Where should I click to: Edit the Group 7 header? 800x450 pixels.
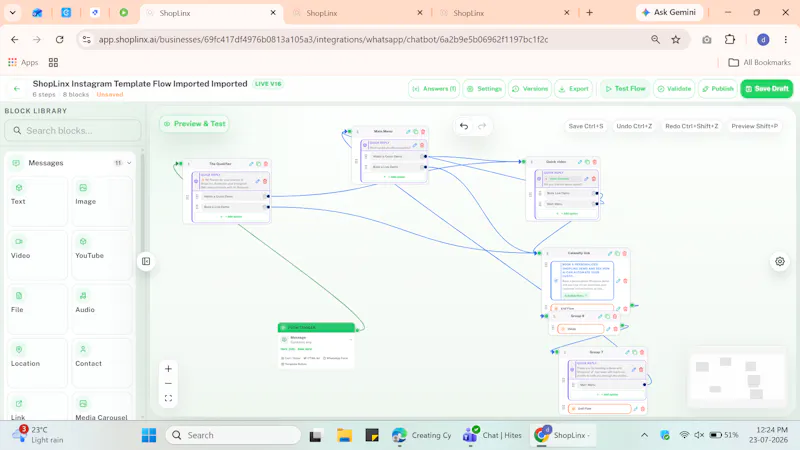628,352
